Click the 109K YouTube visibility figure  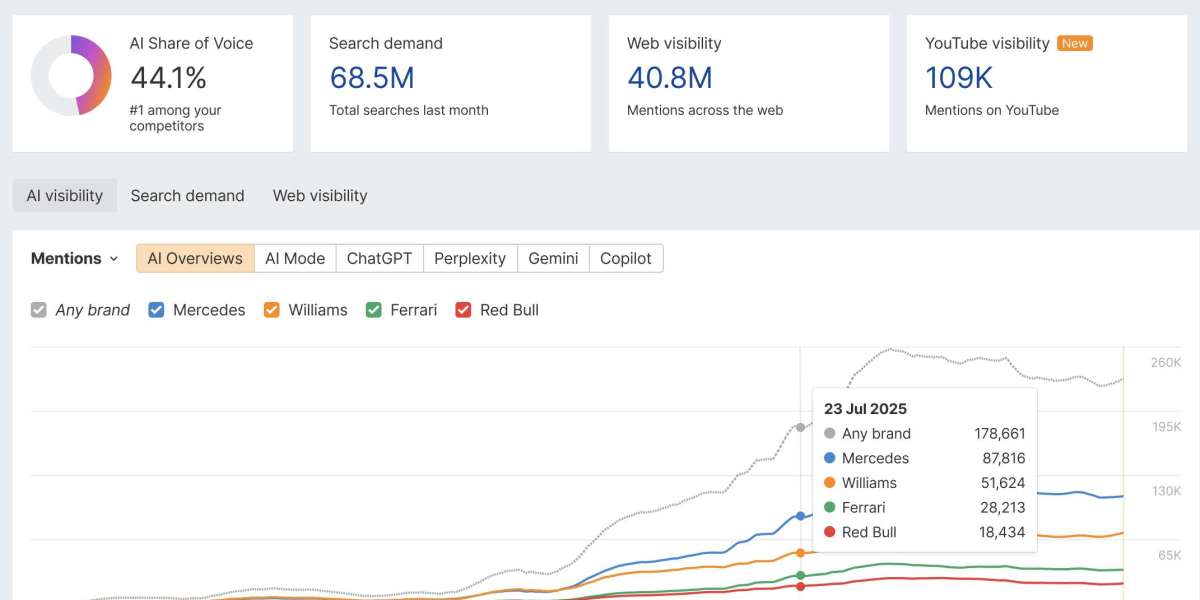point(959,77)
